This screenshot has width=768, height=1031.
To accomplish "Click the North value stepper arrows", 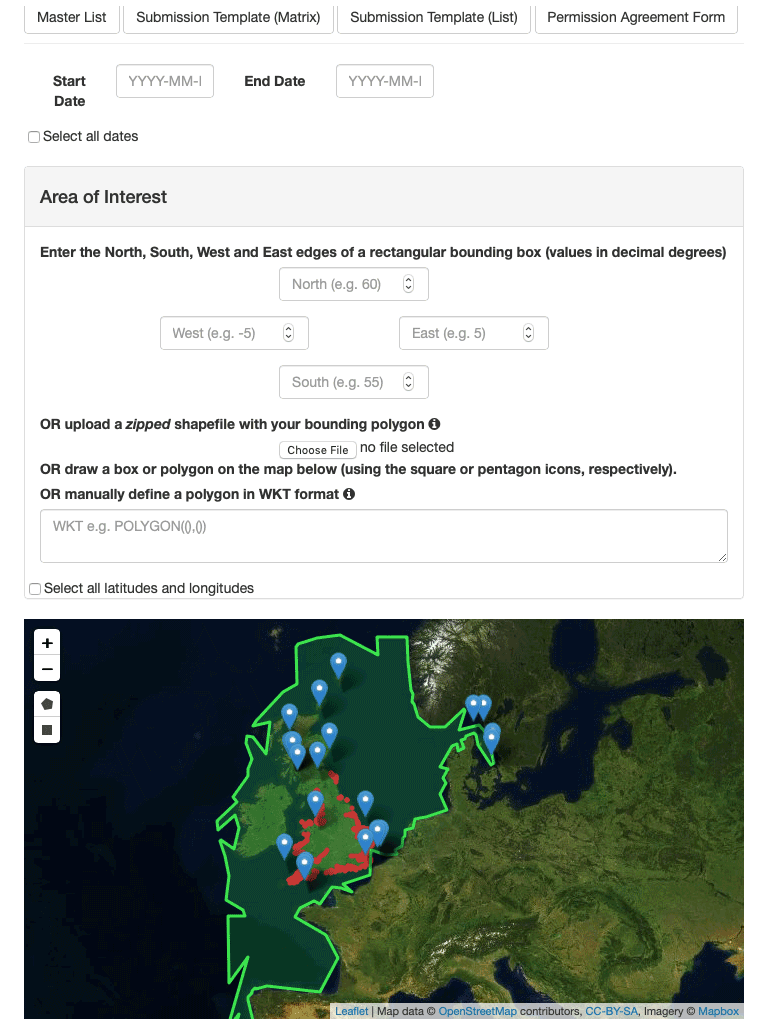I will click(x=408, y=284).
